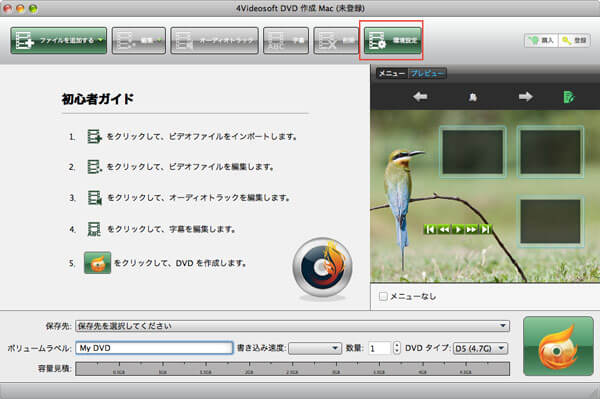
Task: Go to previous menu template with left arrow
Action: pos(420,97)
